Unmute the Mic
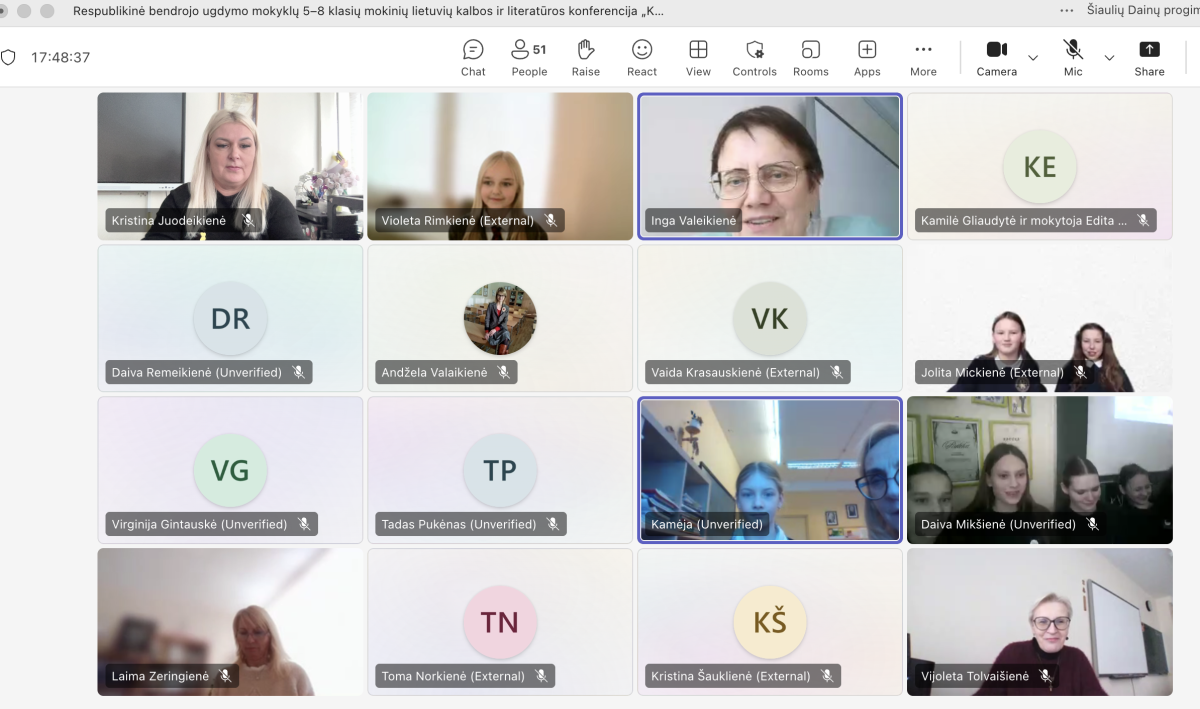1200x709 pixels. point(1073,57)
